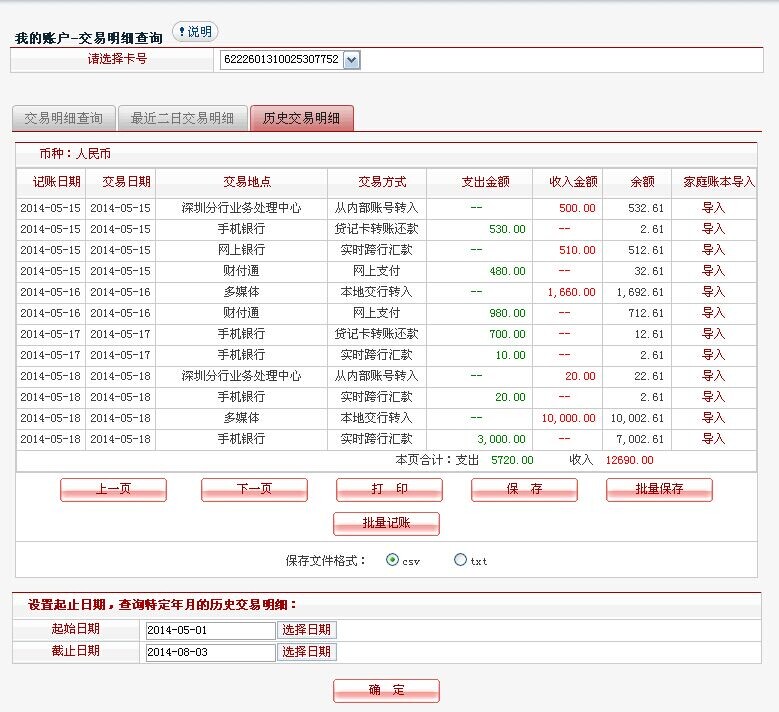Image resolution: width=779 pixels, height=712 pixels.
Task: Select the 历史交易明细 tab
Action: pyautogui.click(x=301, y=118)
